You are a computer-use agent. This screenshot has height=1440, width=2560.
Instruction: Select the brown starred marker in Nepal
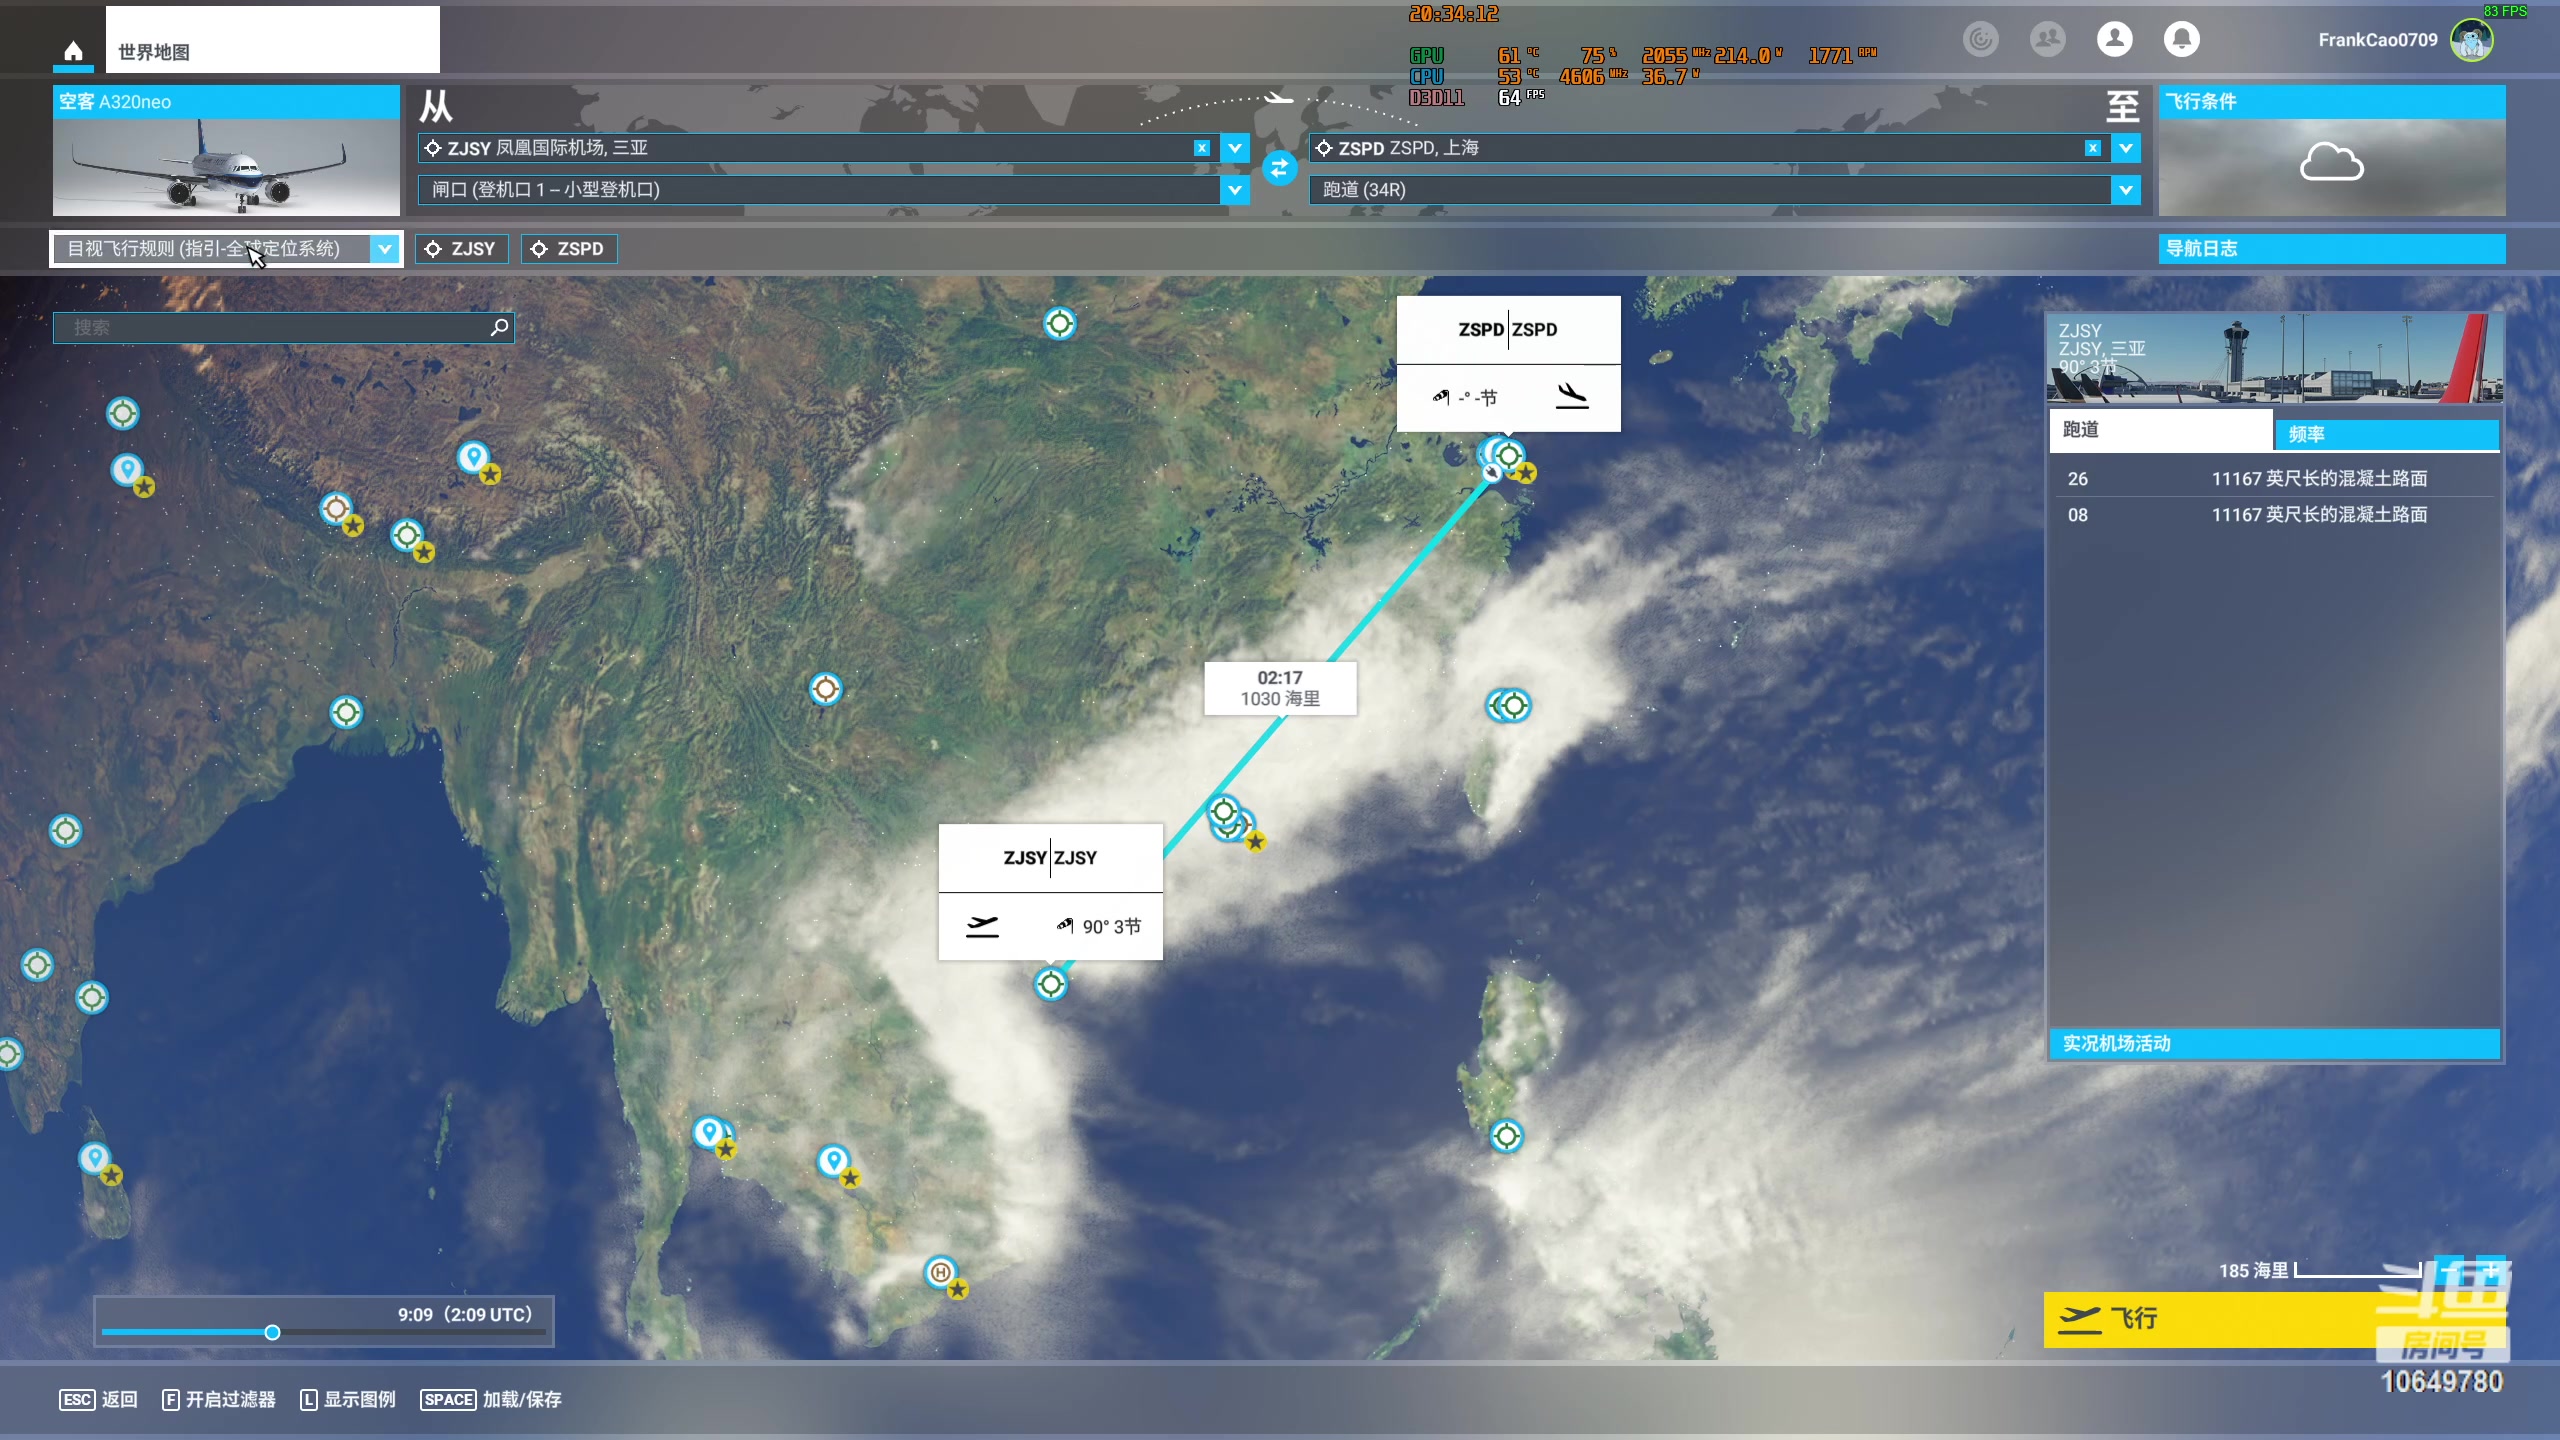(x=336, y=509)
